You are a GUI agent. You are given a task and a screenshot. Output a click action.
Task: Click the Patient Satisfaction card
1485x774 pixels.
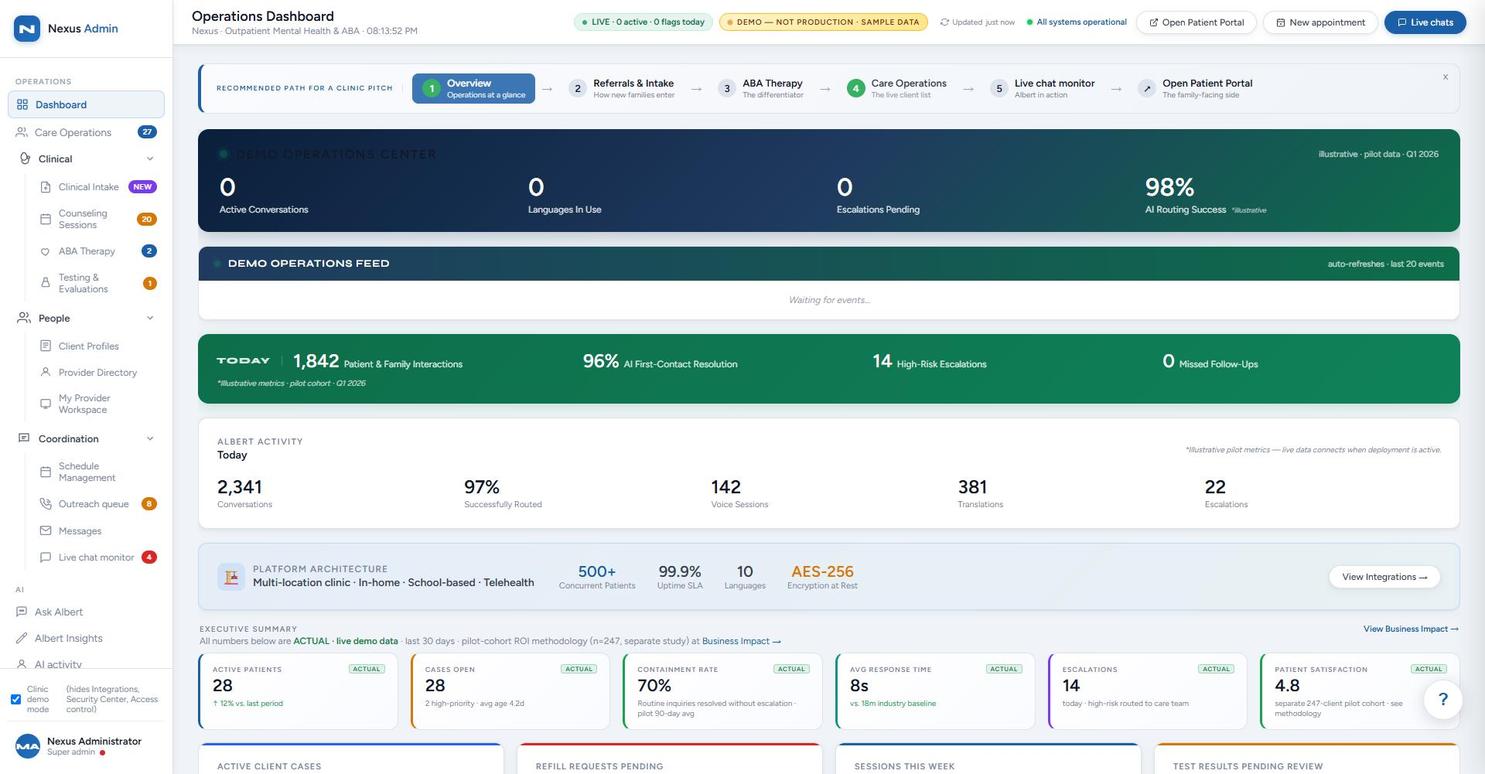point(1360,691)
